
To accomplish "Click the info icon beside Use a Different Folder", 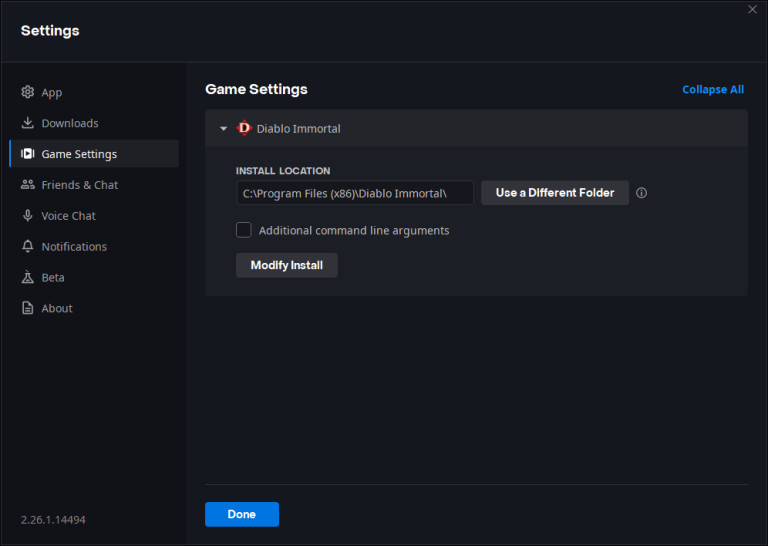I will (x=642, y=193).
